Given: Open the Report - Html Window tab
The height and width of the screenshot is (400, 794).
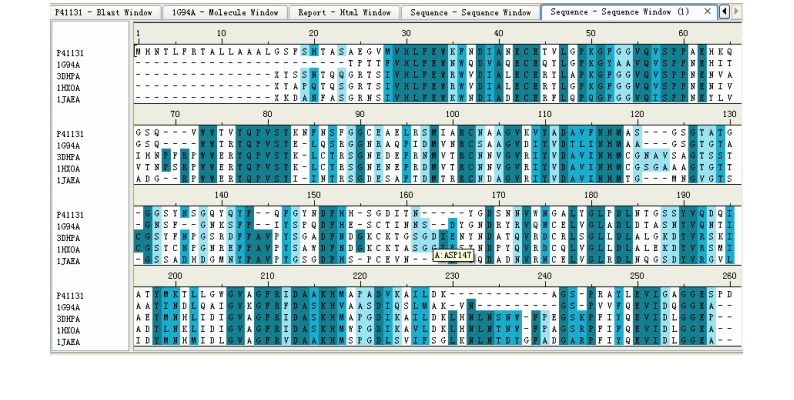Looking at the screenshot, I should [344, 12].
